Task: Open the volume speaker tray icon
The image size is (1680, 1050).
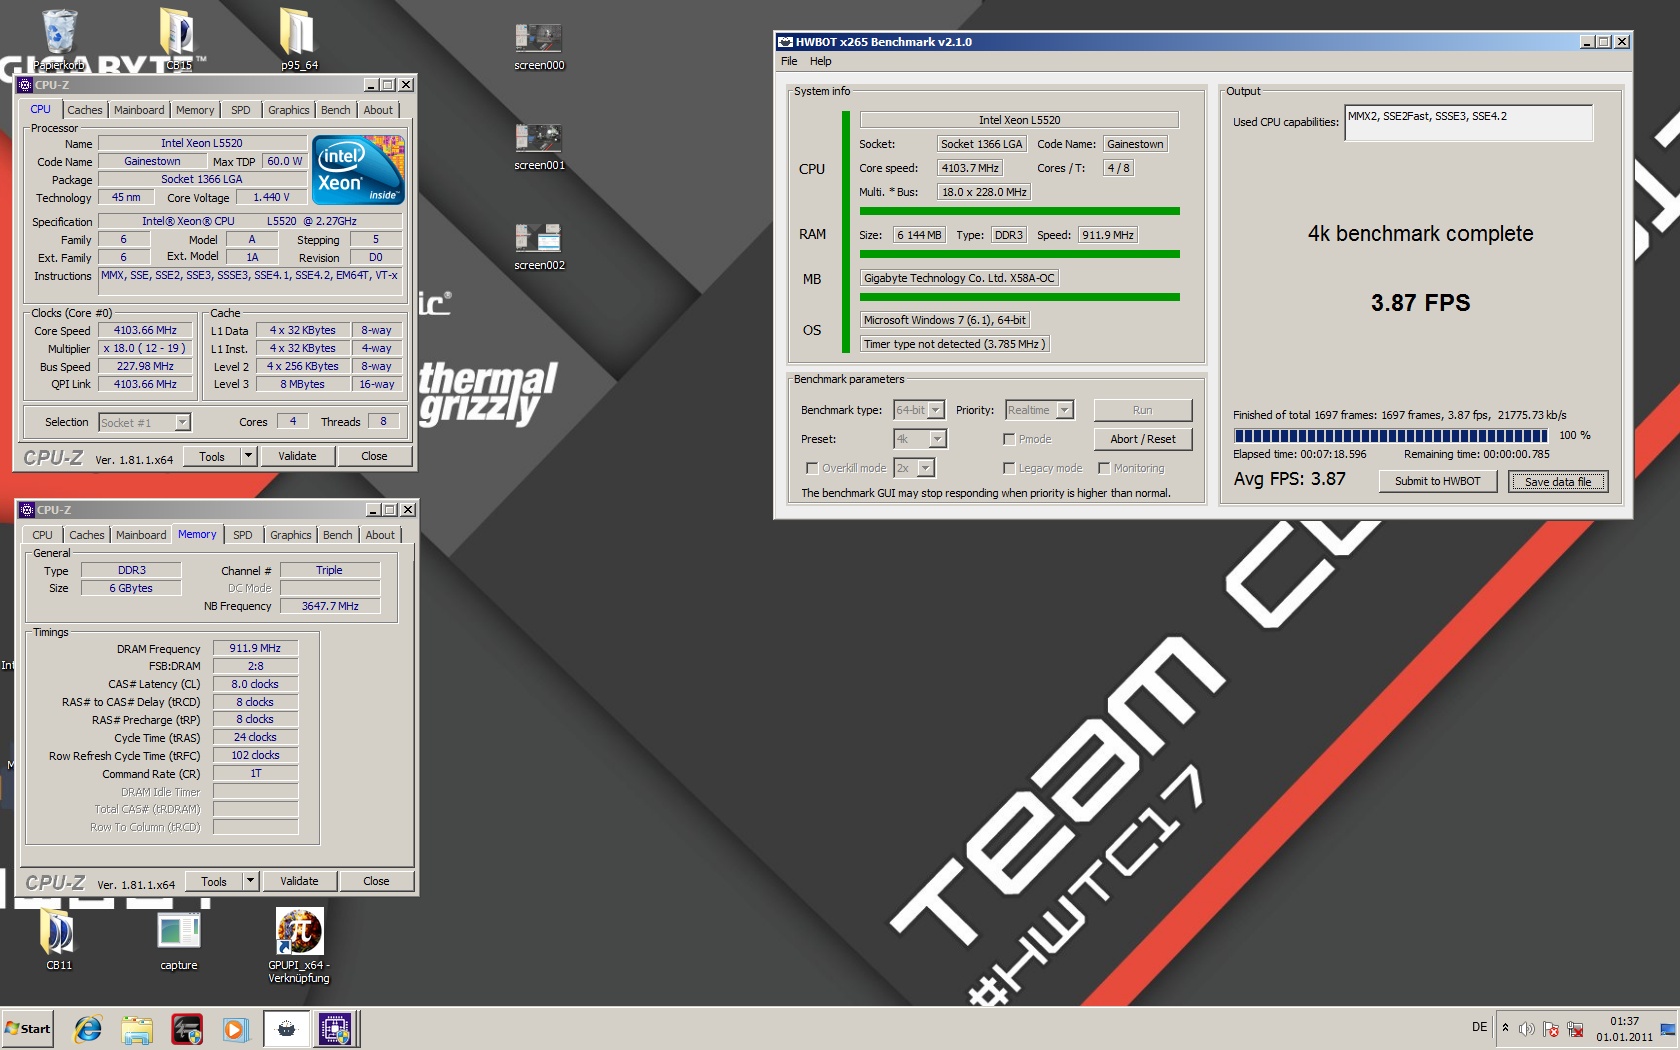Action: (1526, 1029)
